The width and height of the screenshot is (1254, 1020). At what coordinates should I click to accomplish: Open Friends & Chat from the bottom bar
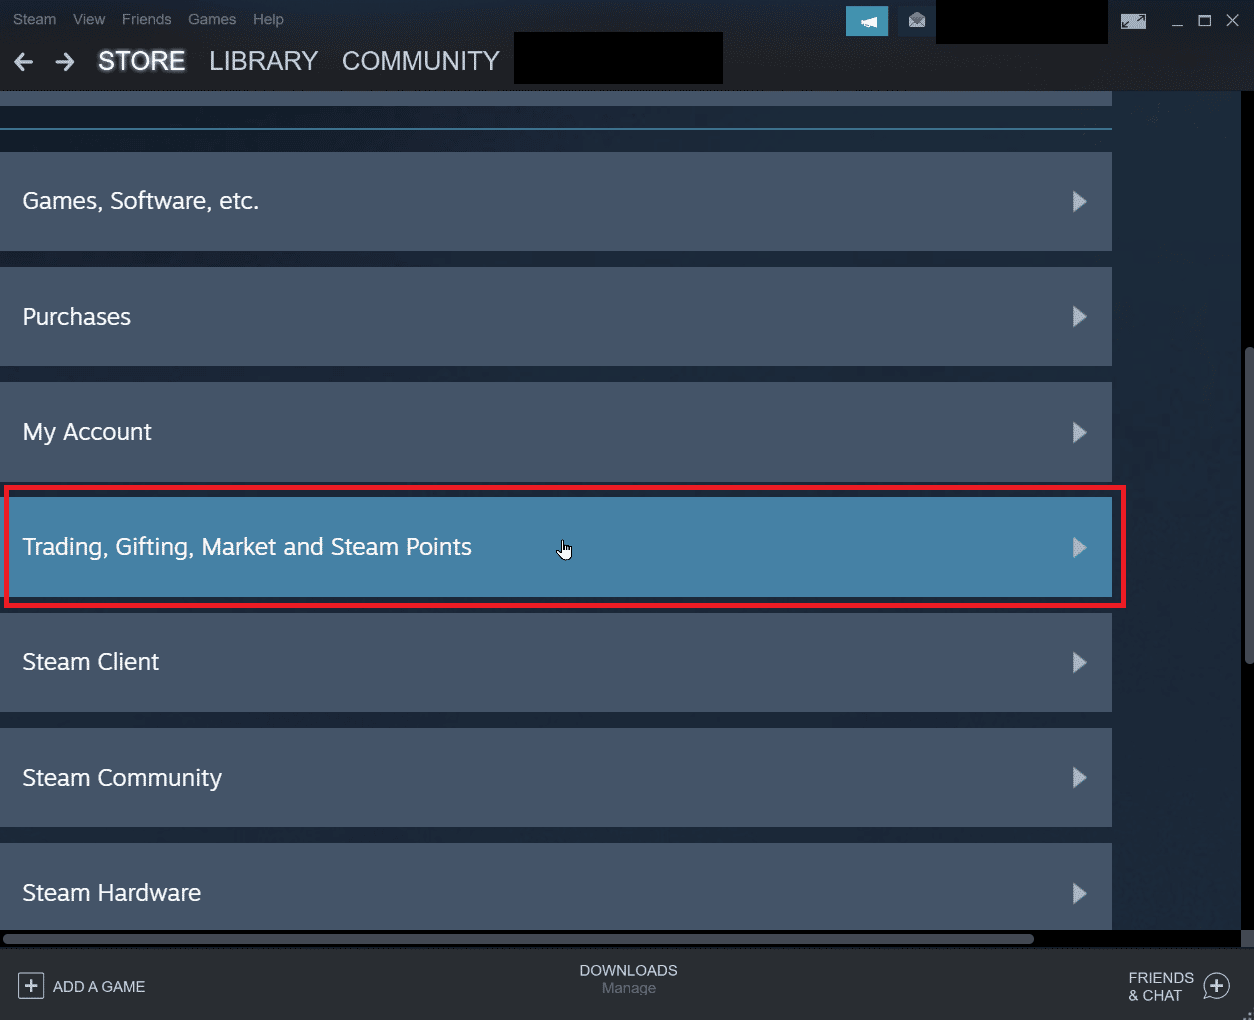point(1177,986)
